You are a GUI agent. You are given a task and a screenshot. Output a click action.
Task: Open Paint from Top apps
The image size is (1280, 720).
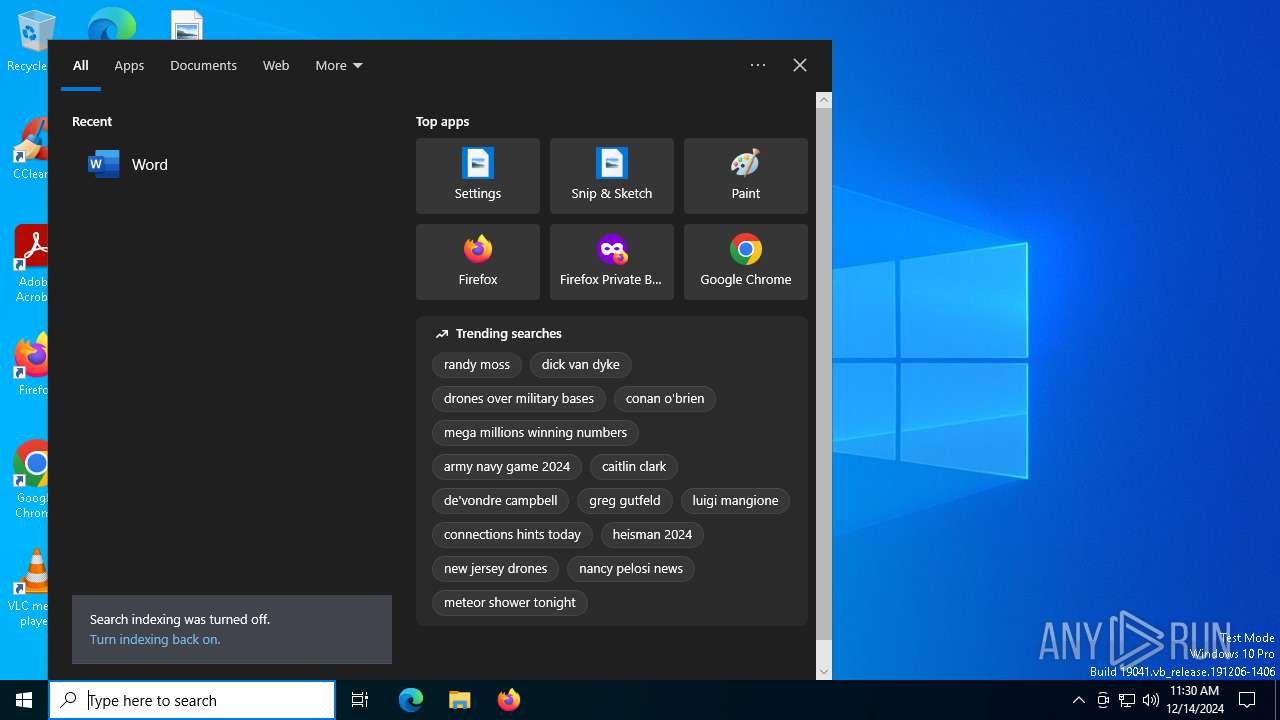(x=746, y=176)
